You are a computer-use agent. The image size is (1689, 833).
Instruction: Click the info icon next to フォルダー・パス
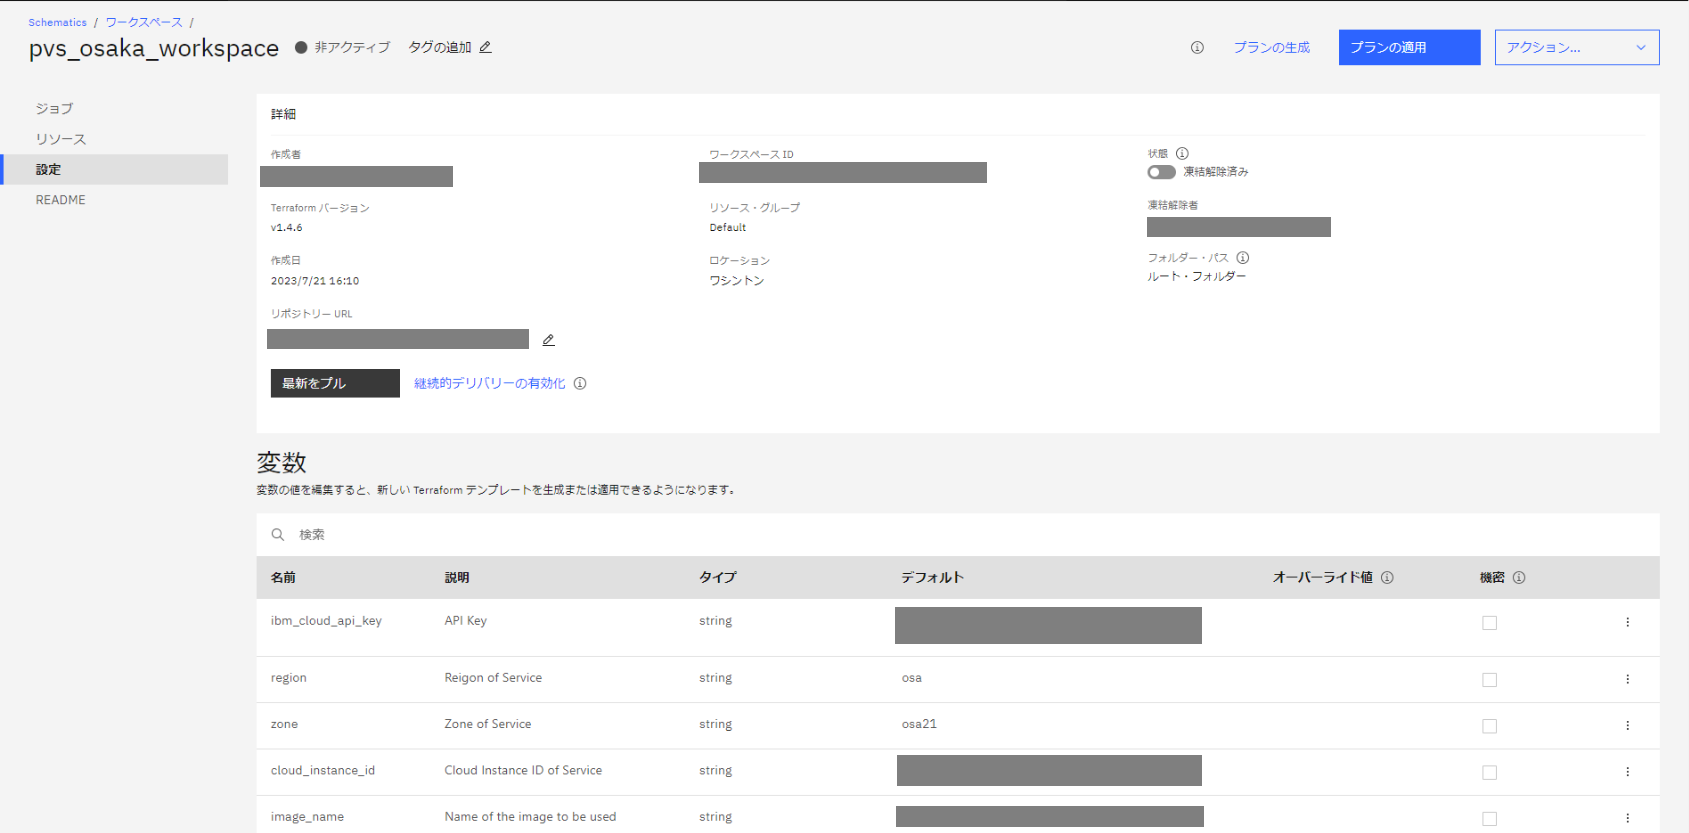(1242, 257)
